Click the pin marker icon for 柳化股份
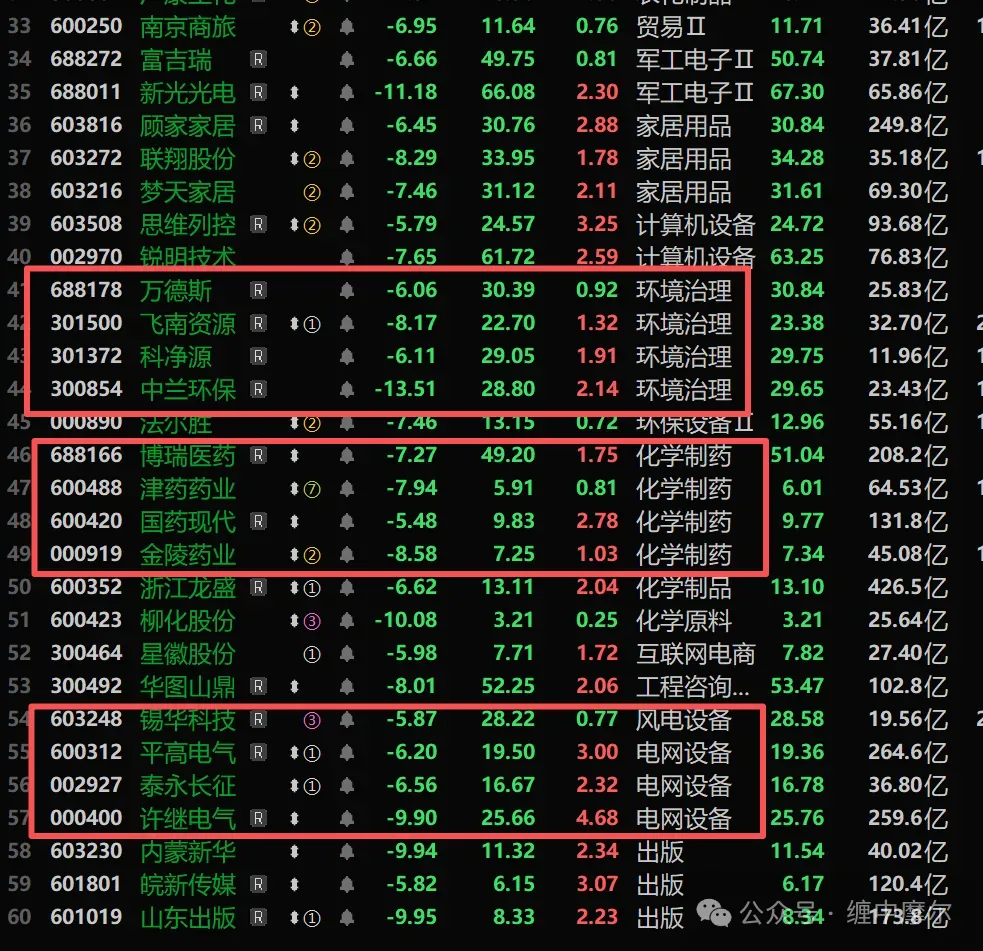 coord(294,621)
